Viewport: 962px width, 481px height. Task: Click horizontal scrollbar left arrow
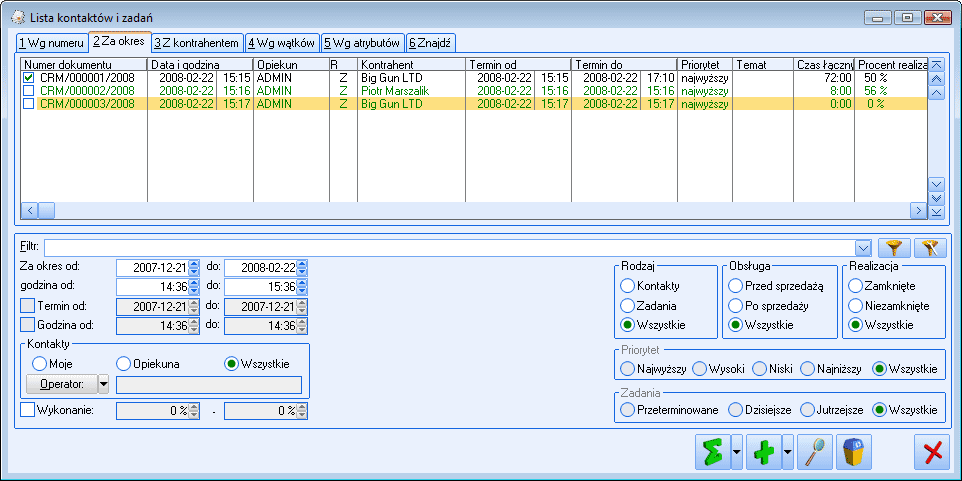[x=29, y=210]
